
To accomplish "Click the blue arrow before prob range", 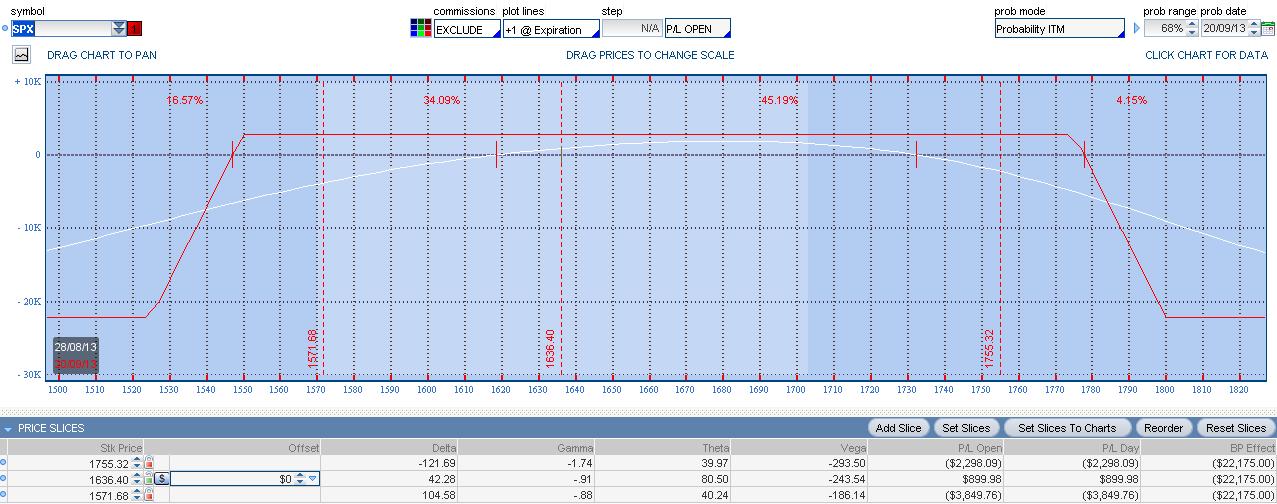I will pos(1136,29).
